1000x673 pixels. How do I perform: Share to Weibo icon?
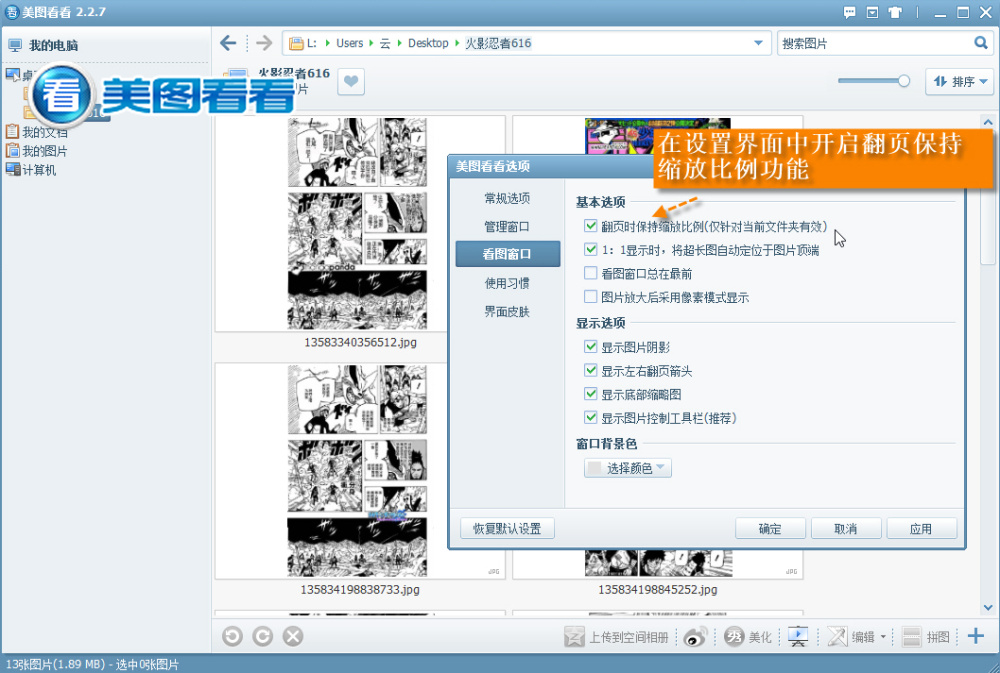(x=695, y=637)
